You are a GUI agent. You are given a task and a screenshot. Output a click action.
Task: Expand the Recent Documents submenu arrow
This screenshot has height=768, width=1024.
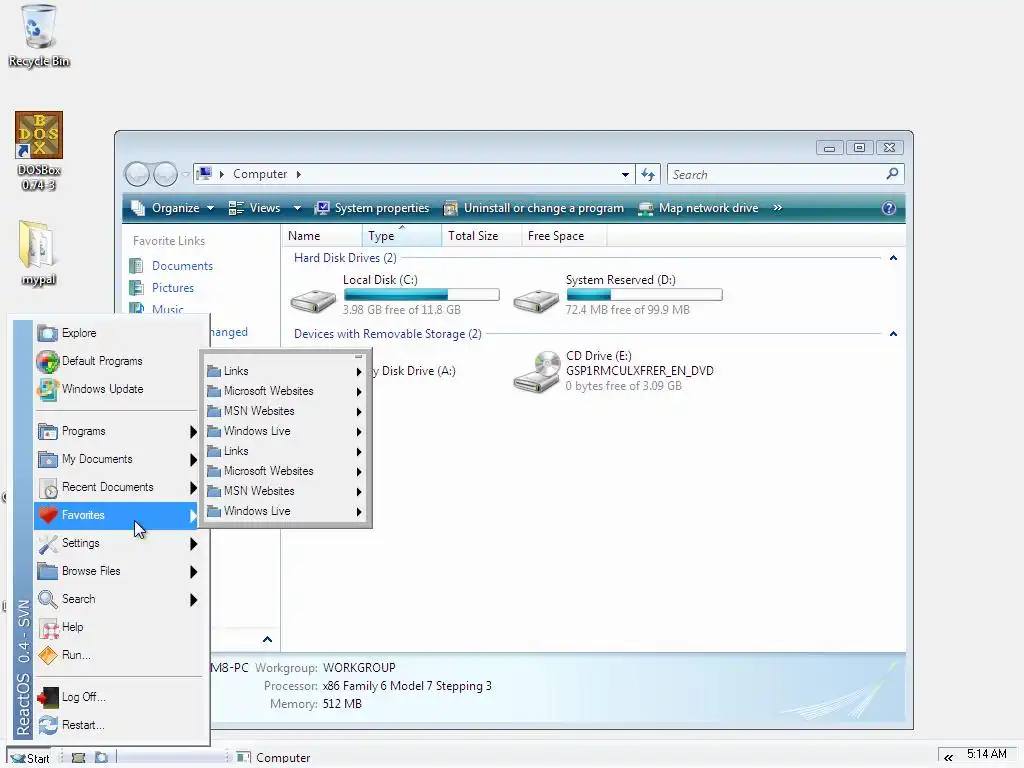(193, 488)
